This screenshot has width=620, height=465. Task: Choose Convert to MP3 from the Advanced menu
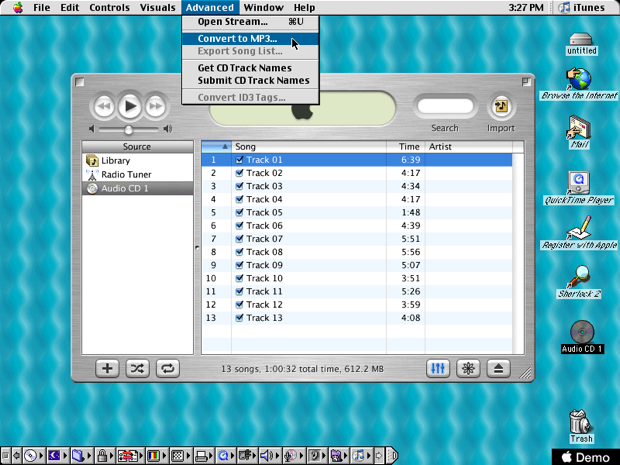pos(250,38)
